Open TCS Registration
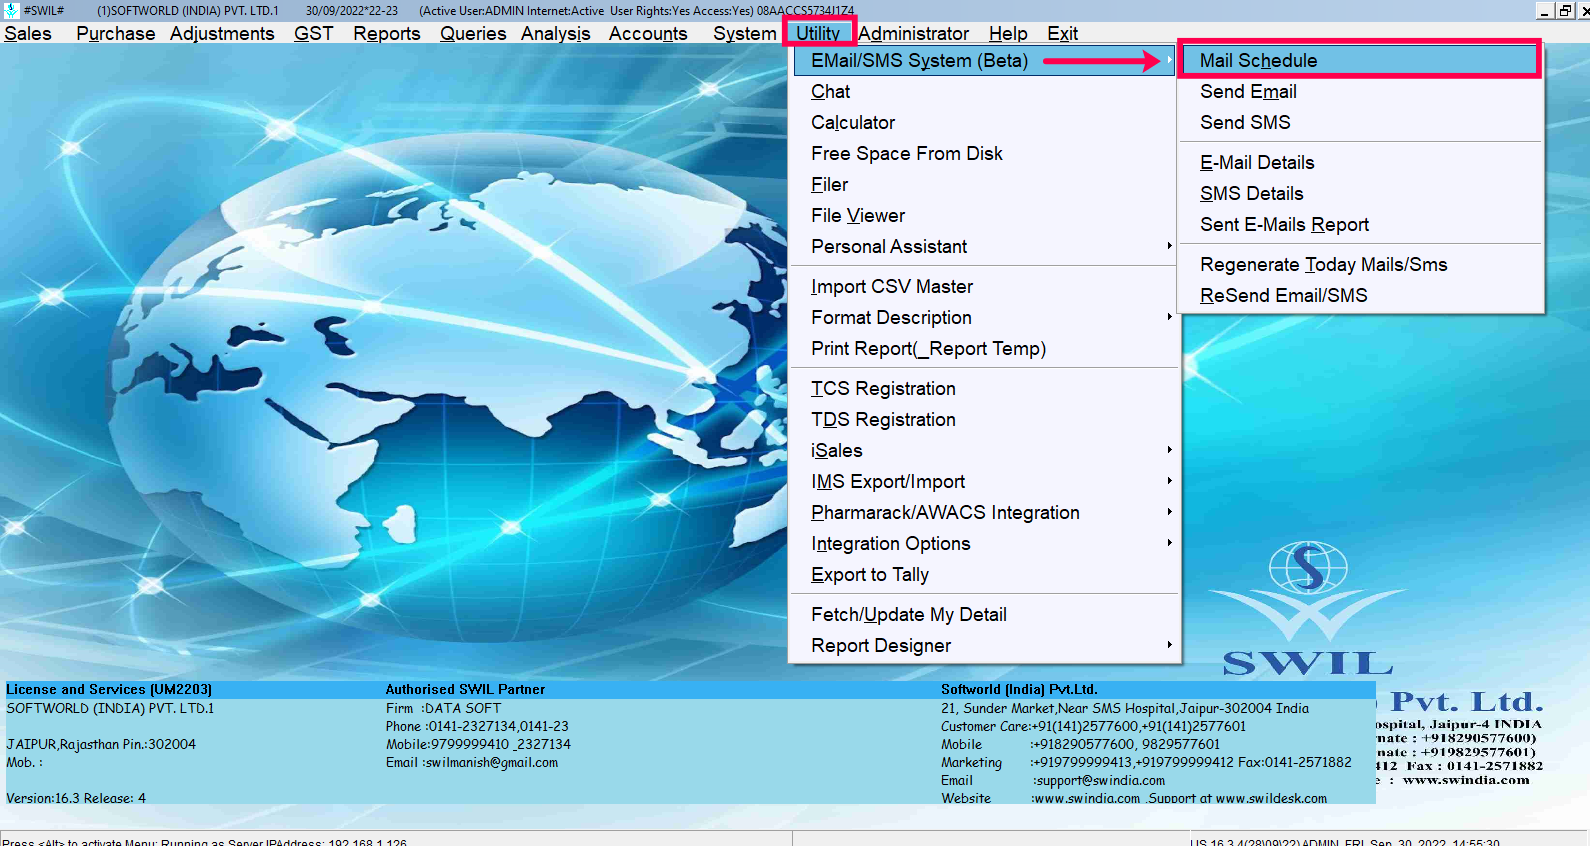The width and height of the screenshot is (1590, 846). (x=984, y=388)
